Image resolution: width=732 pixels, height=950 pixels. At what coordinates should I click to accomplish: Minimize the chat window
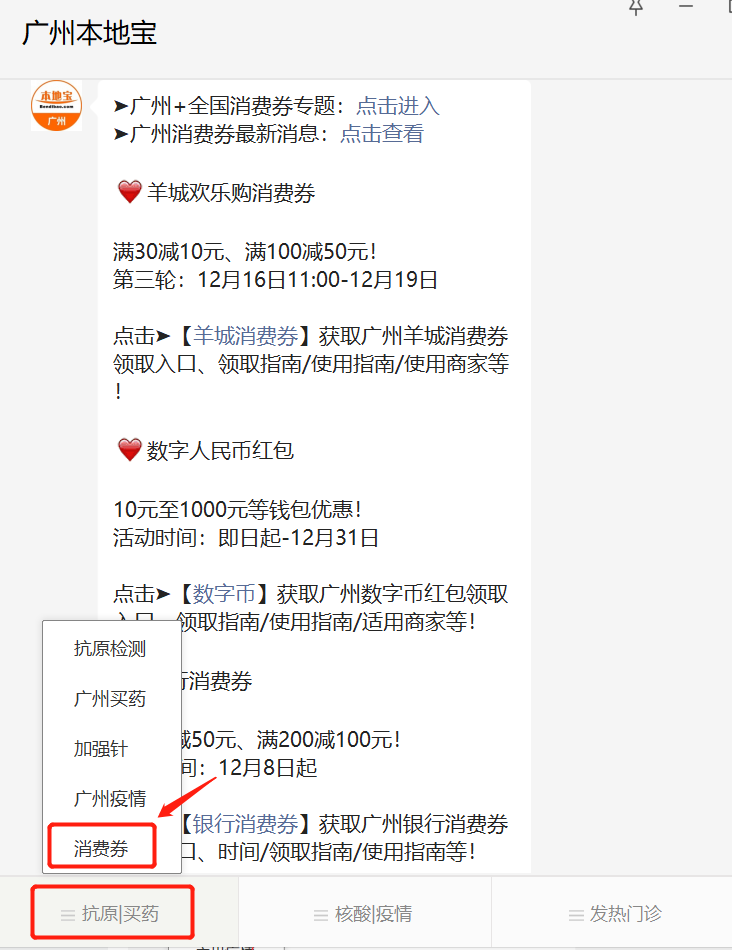686,6
